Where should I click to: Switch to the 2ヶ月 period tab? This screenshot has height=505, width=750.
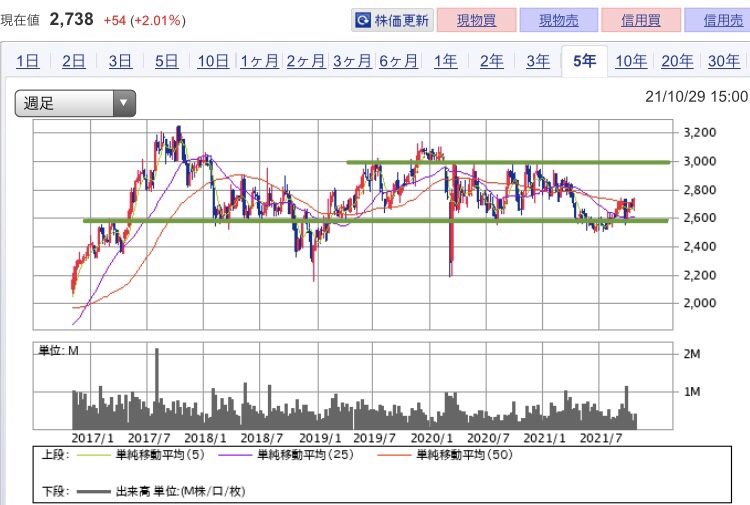pos(306,61)
